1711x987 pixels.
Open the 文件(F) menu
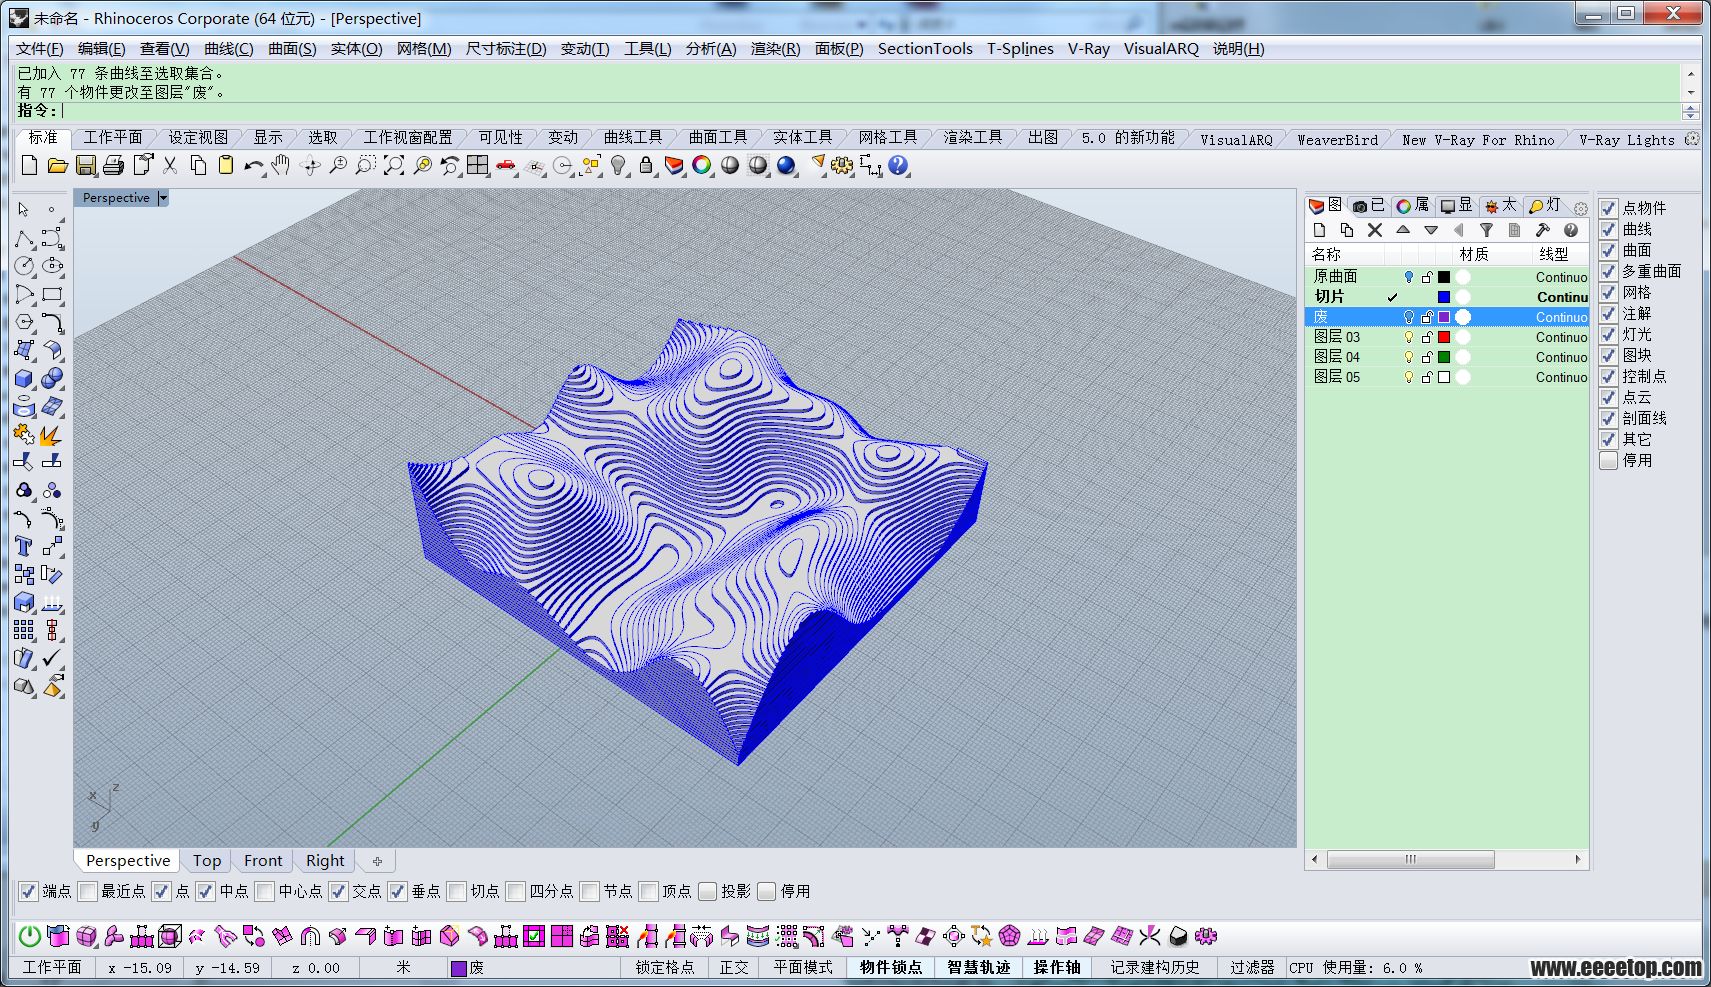pos(40,49)
